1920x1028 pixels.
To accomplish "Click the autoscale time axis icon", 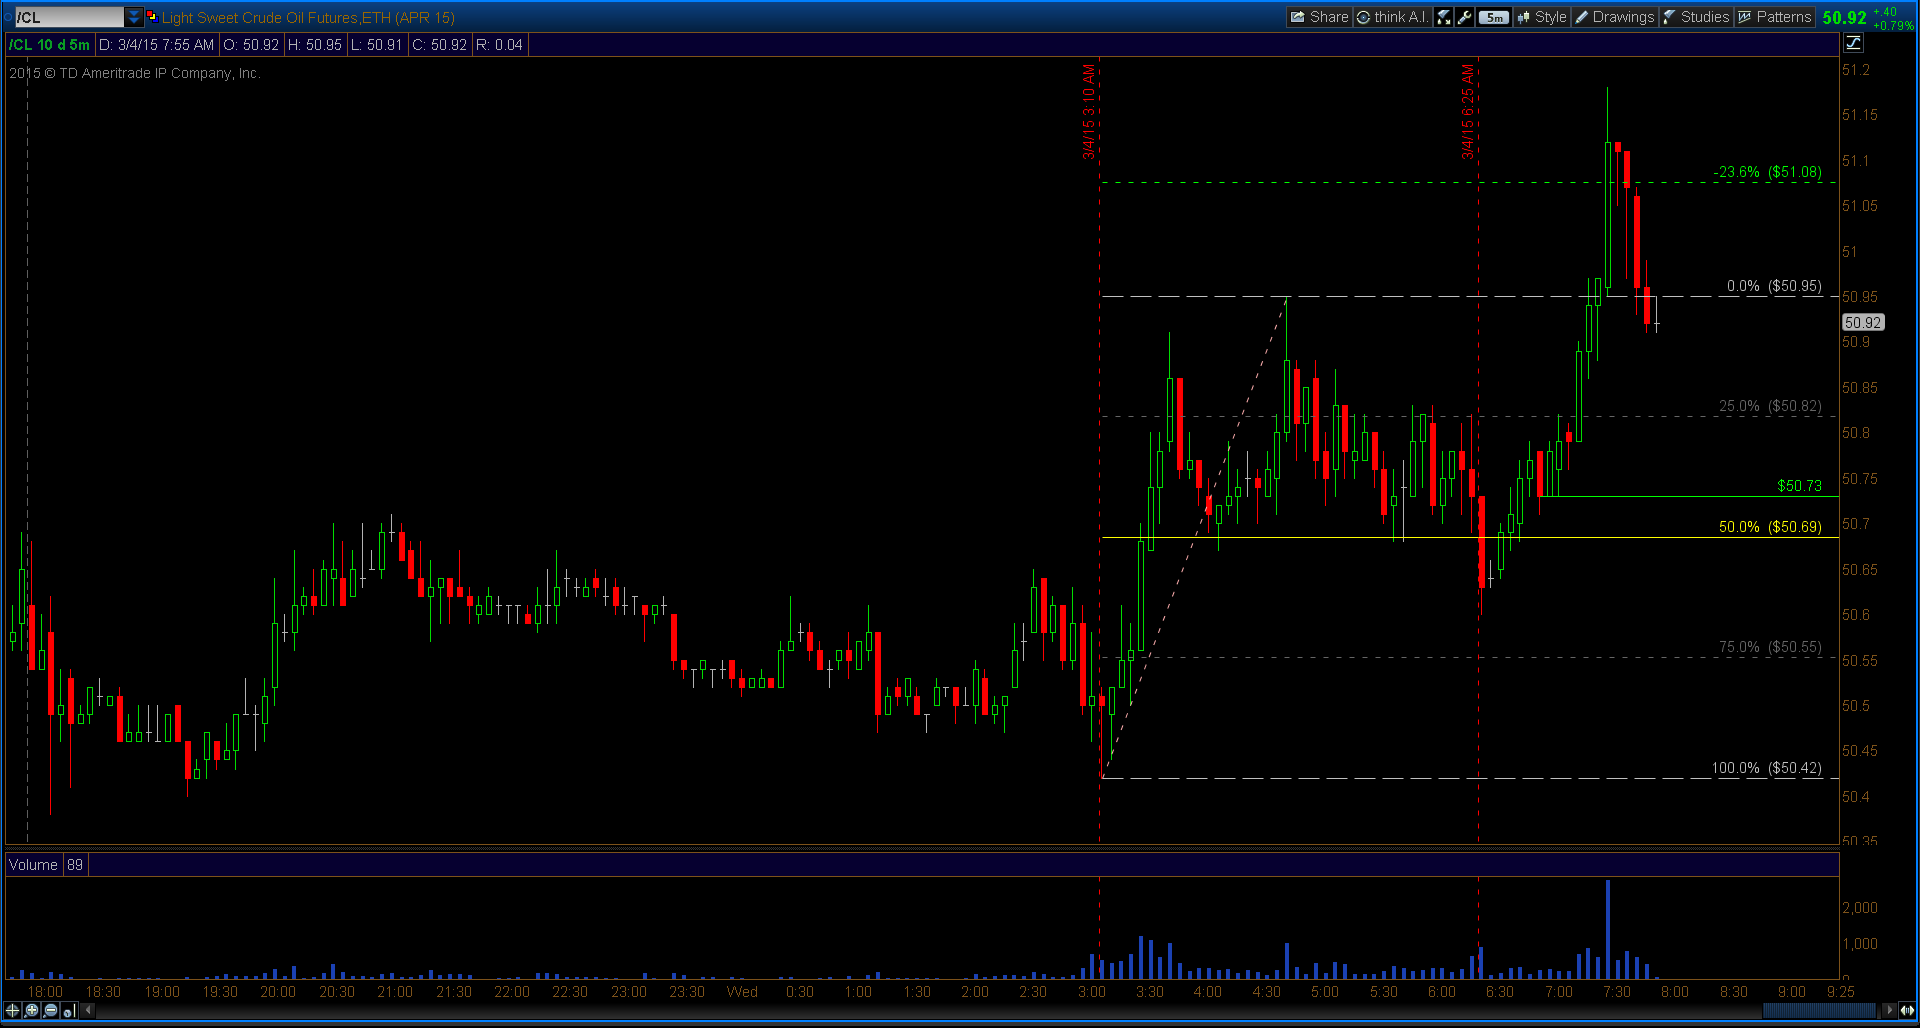I will point(69,1010).
